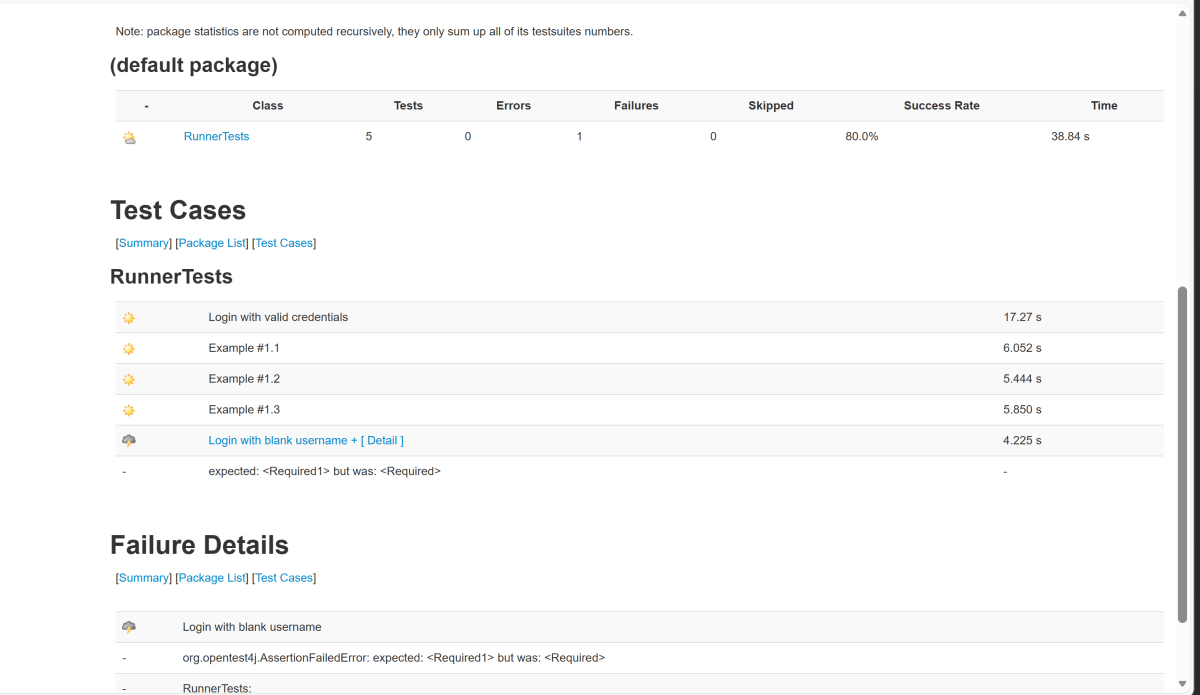Click sun icon for Login with valid credentials
The image size is (1200, 695).
coord(129,318)
